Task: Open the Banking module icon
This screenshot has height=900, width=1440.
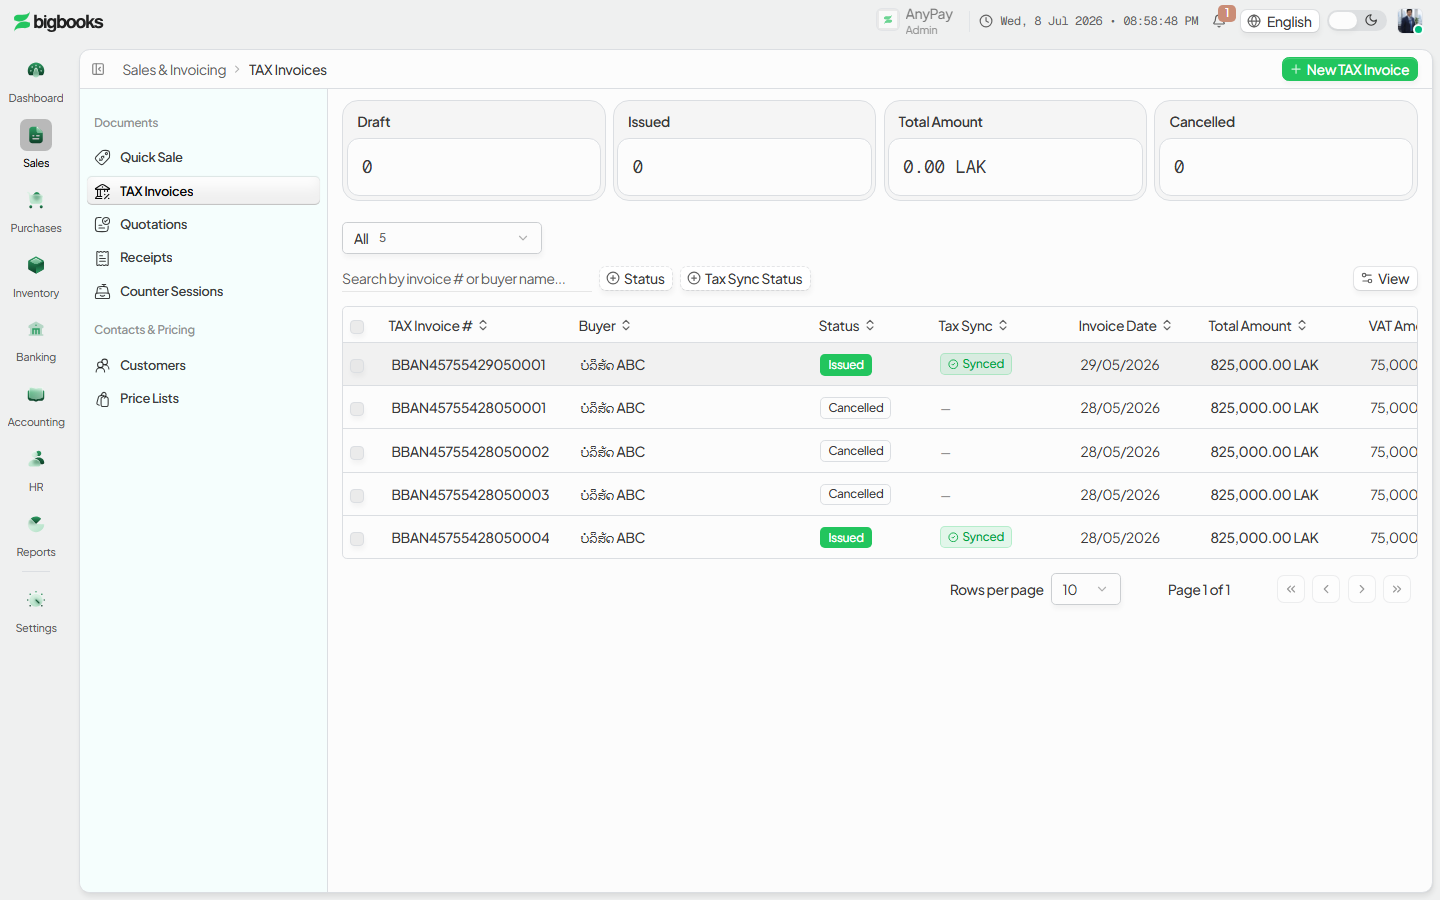Action: pyautogui.click(x=36, y=329)
